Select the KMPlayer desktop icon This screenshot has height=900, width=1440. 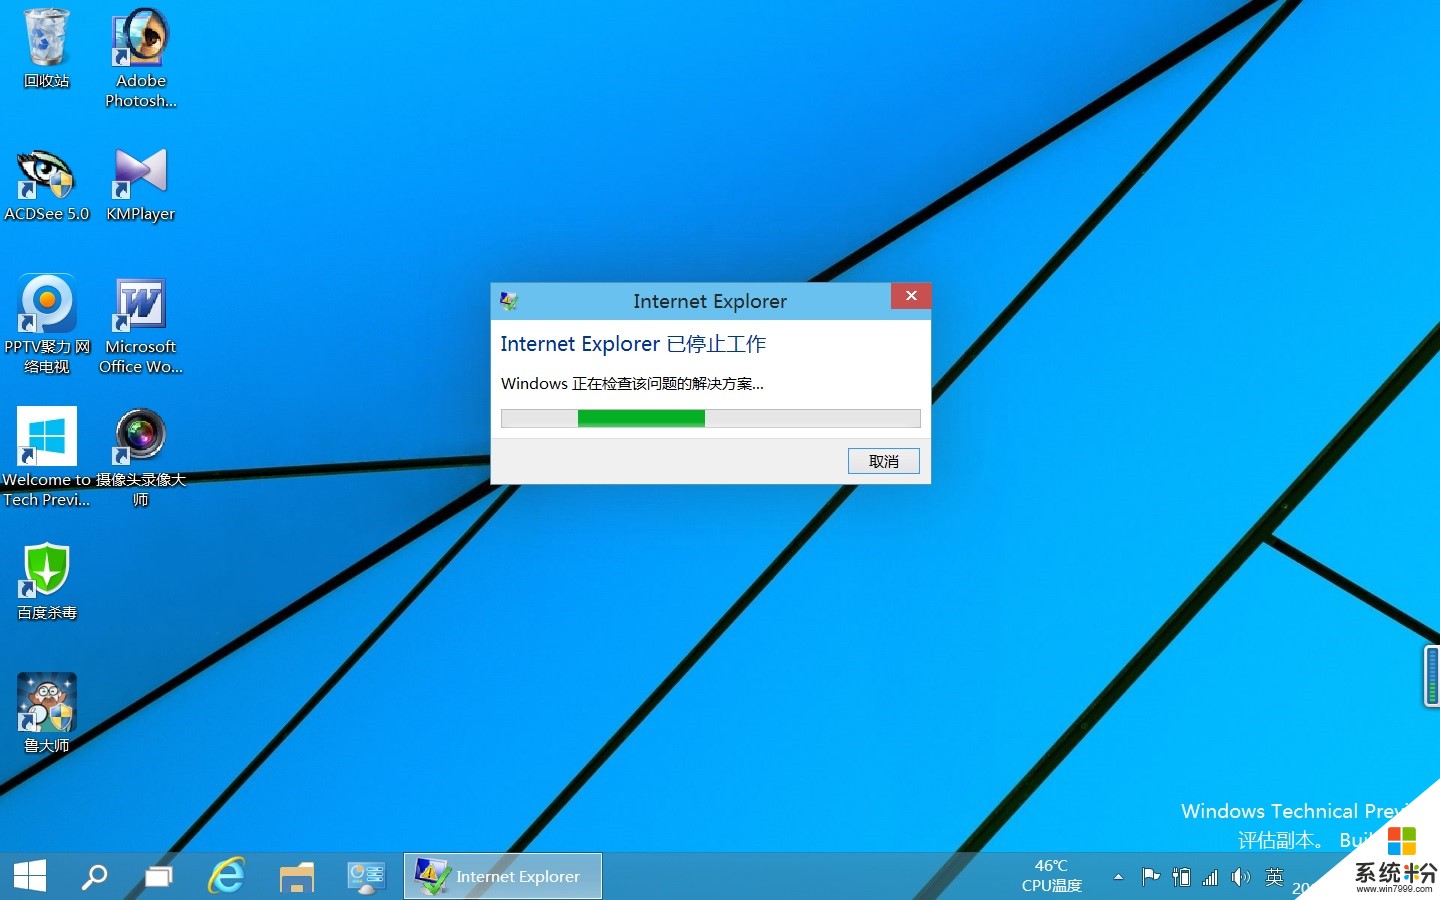point(141,186)
